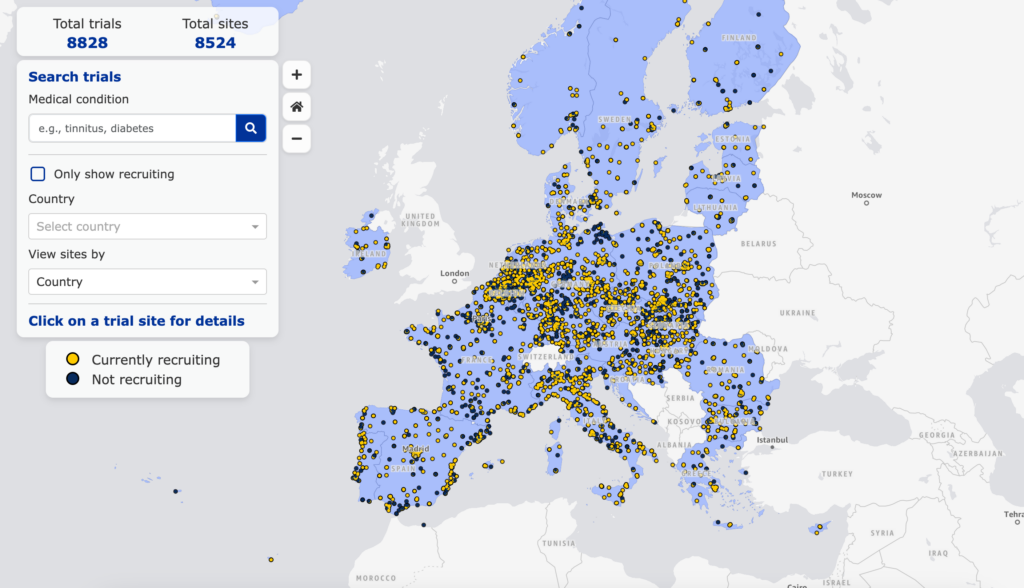Open the Select country dropdown
The height and width of the screenshot is (588, 1024).
pos(147,227)
